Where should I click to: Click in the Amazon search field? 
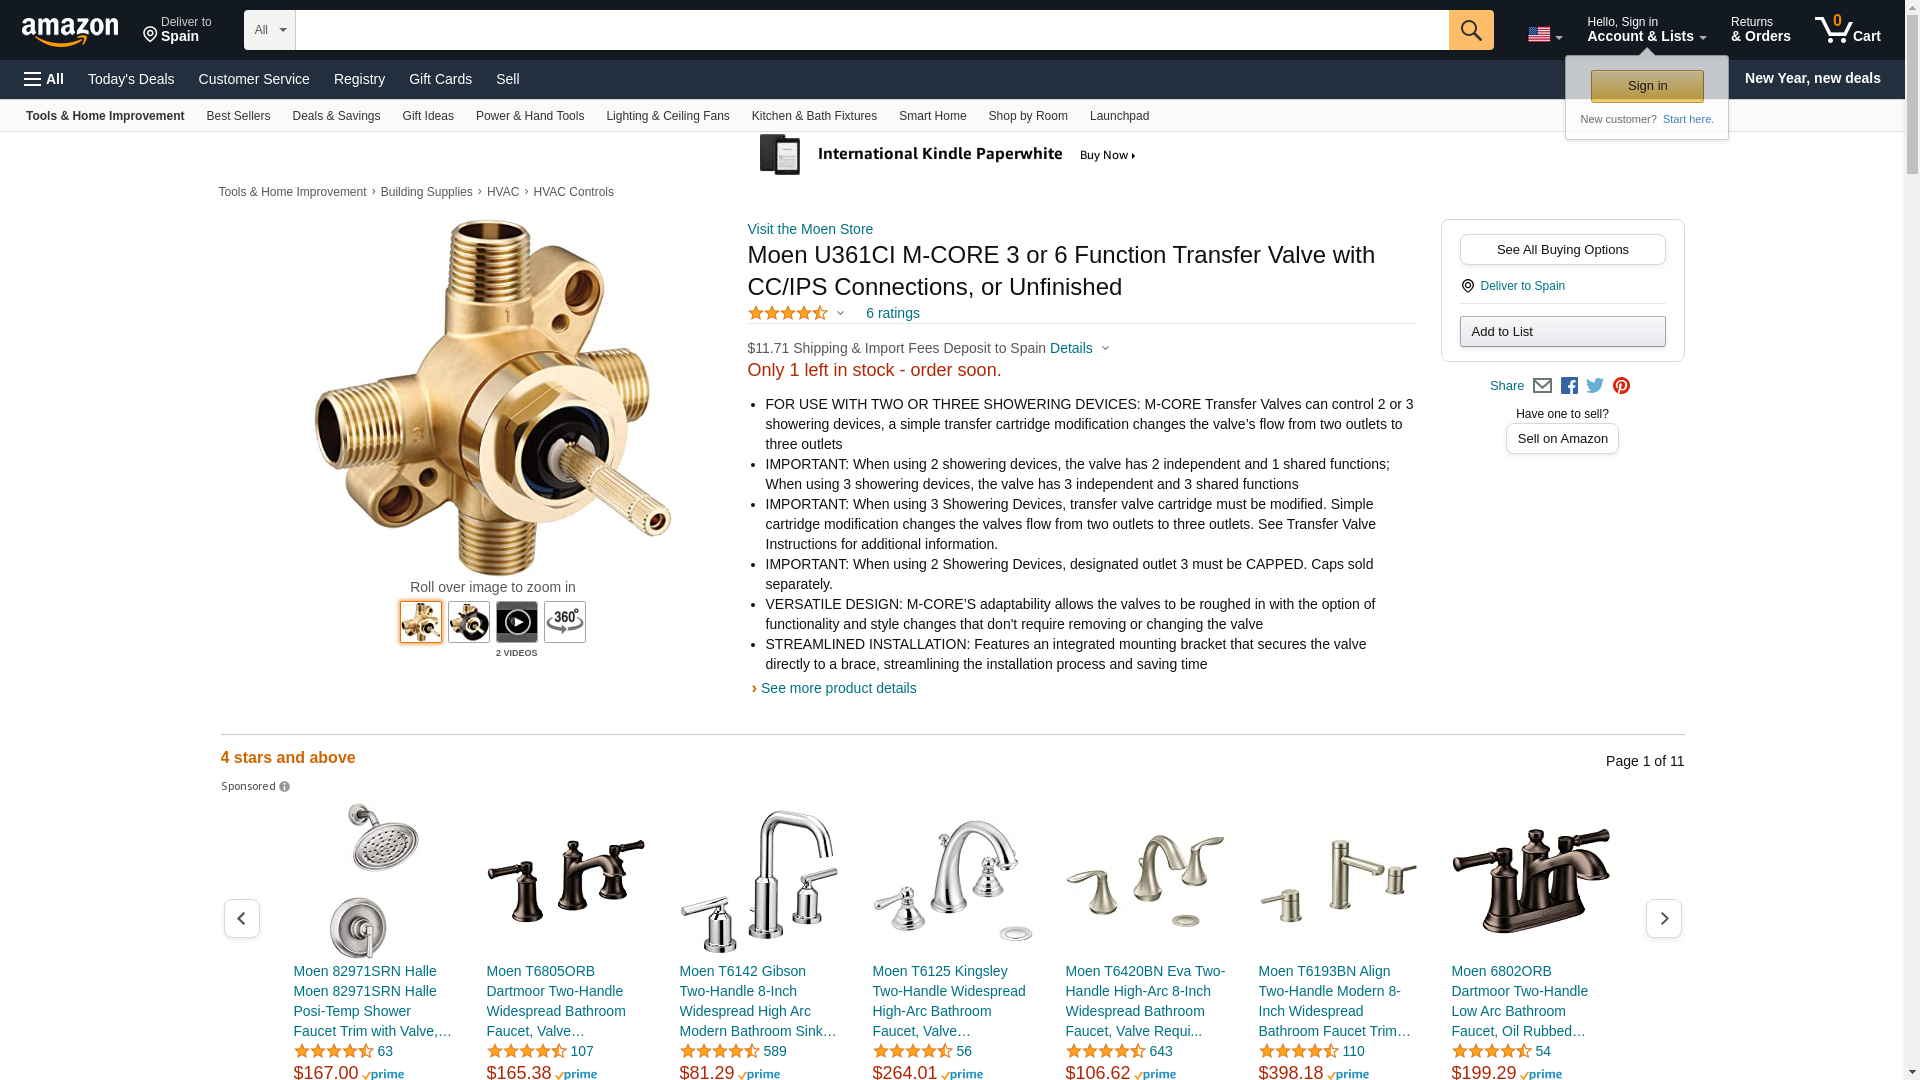point(872,30)
